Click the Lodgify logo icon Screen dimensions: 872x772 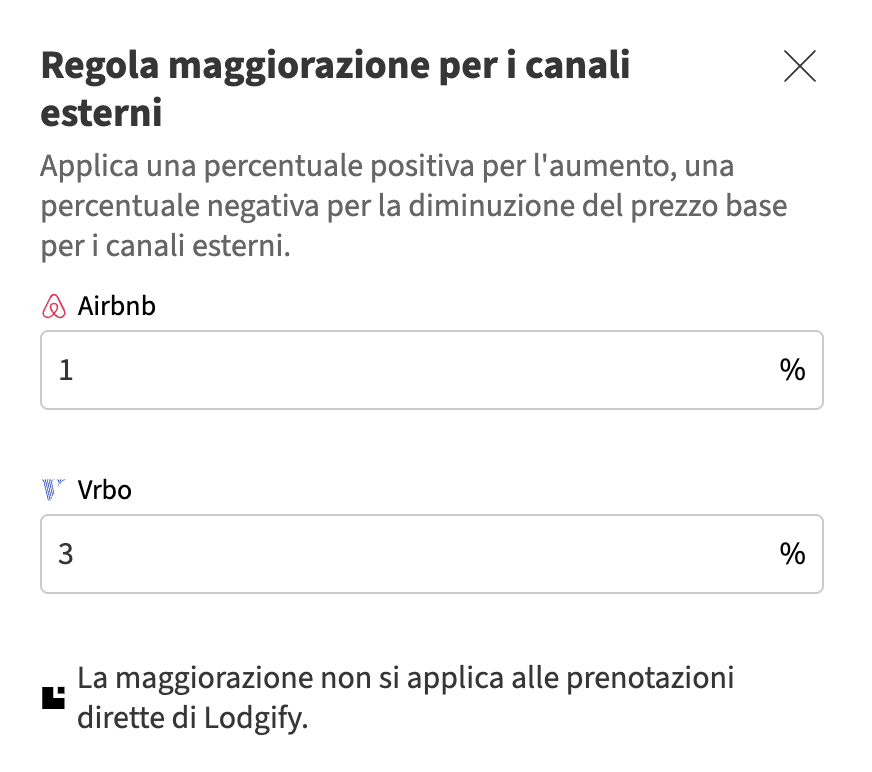54,698
